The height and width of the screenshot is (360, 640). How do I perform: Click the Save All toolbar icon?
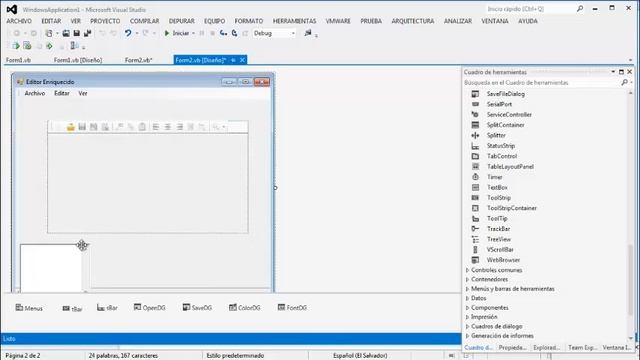coord(87,33)
